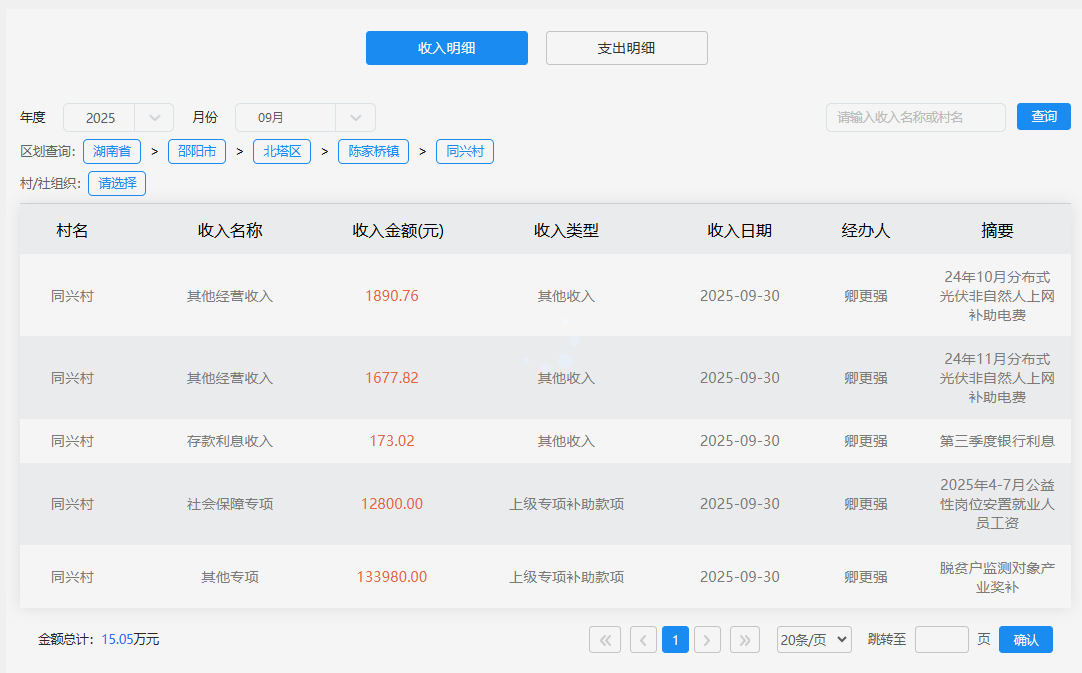The height and width of the screenshot is (673, 1082).
Task: Click the next page arrow icon
Action: coord(707,640)
